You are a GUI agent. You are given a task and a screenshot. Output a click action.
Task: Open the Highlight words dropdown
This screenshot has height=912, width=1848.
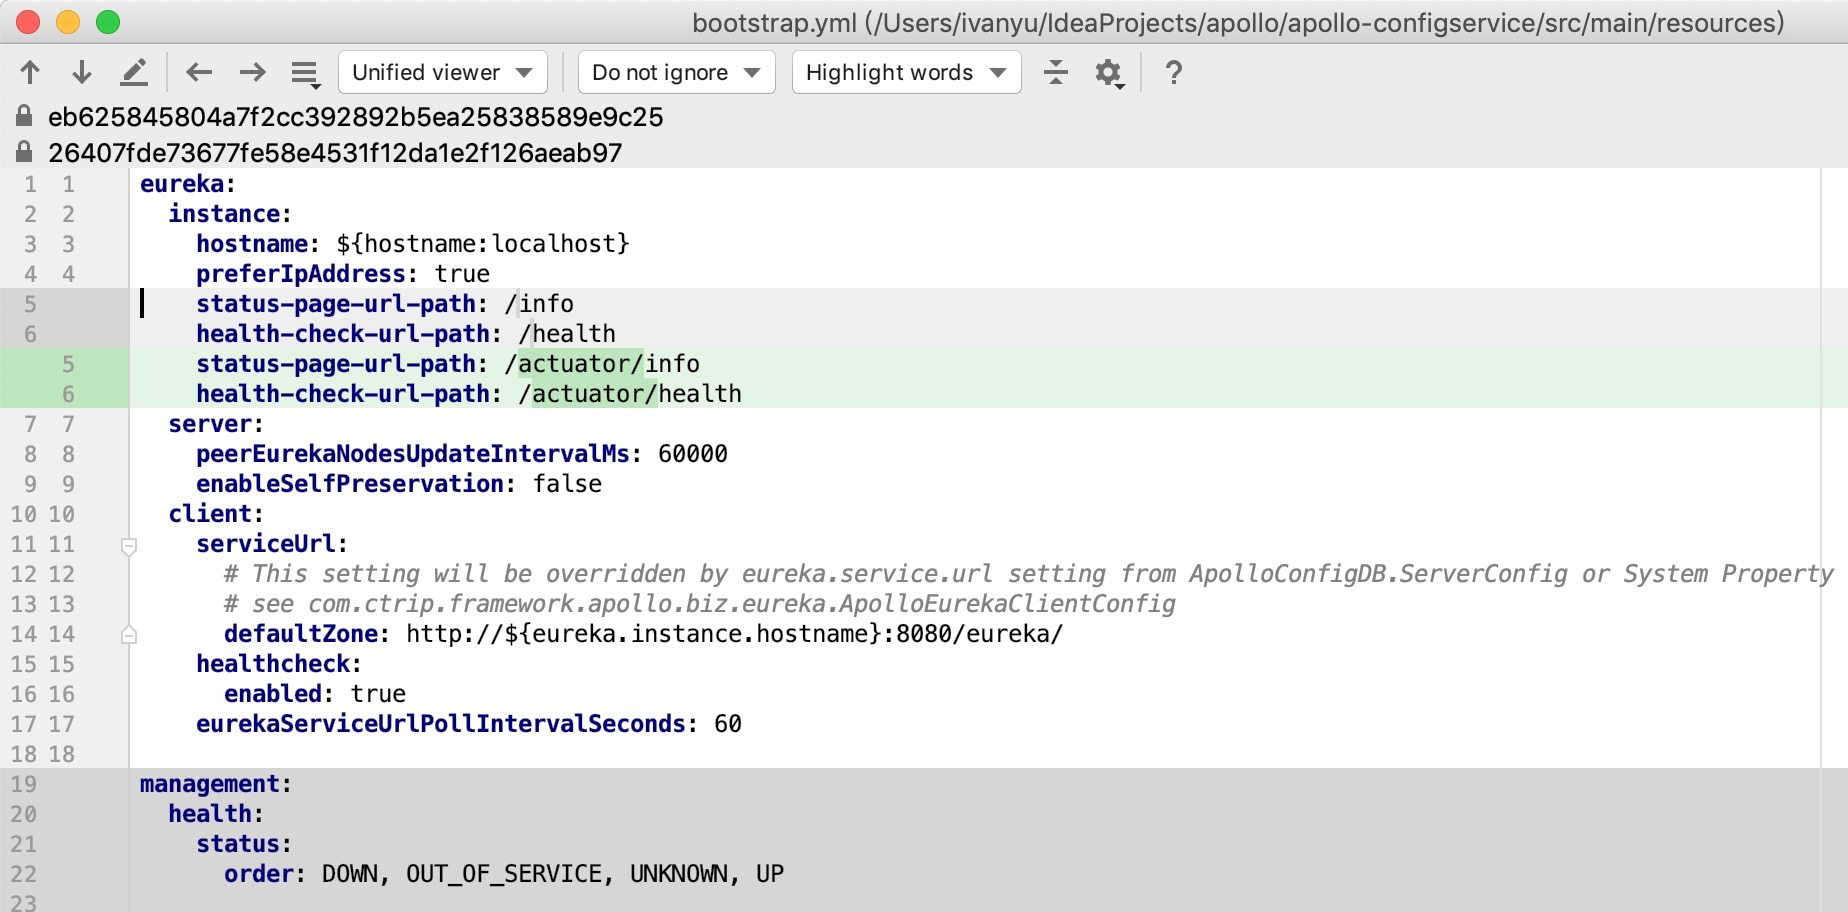click(905, 71)
